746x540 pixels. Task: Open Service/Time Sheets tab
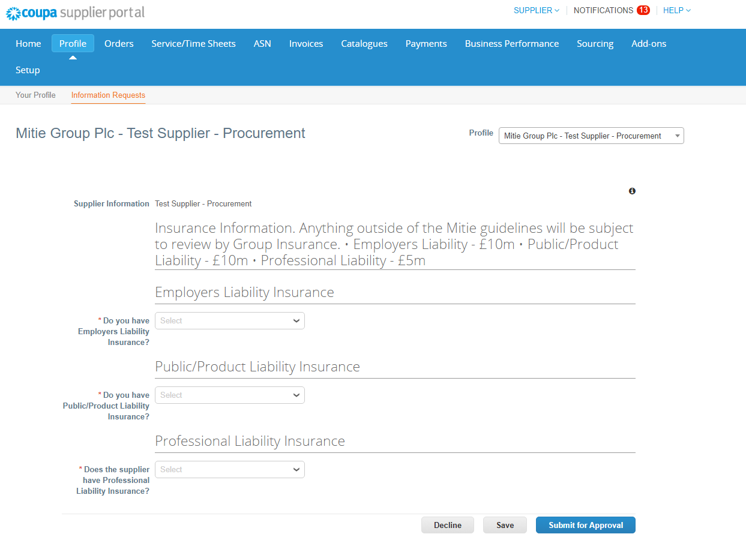coord(193,43)
